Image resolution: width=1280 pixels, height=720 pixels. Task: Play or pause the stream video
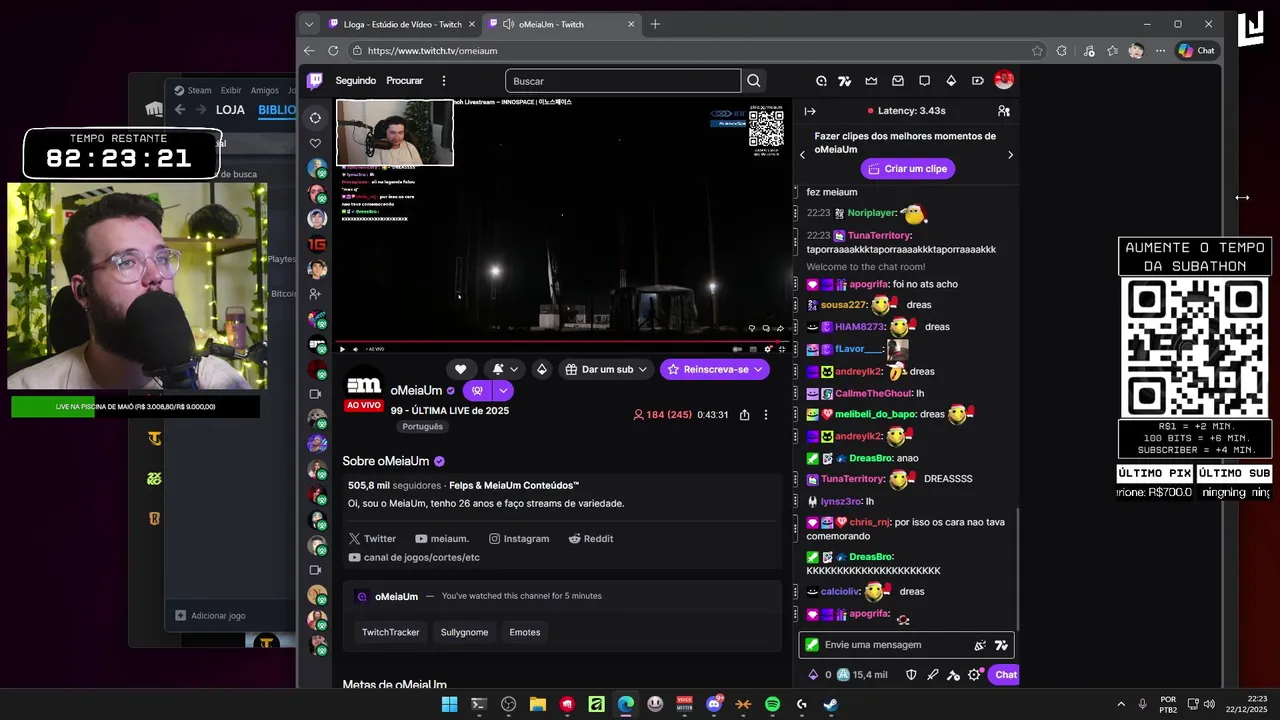[342, 349]
